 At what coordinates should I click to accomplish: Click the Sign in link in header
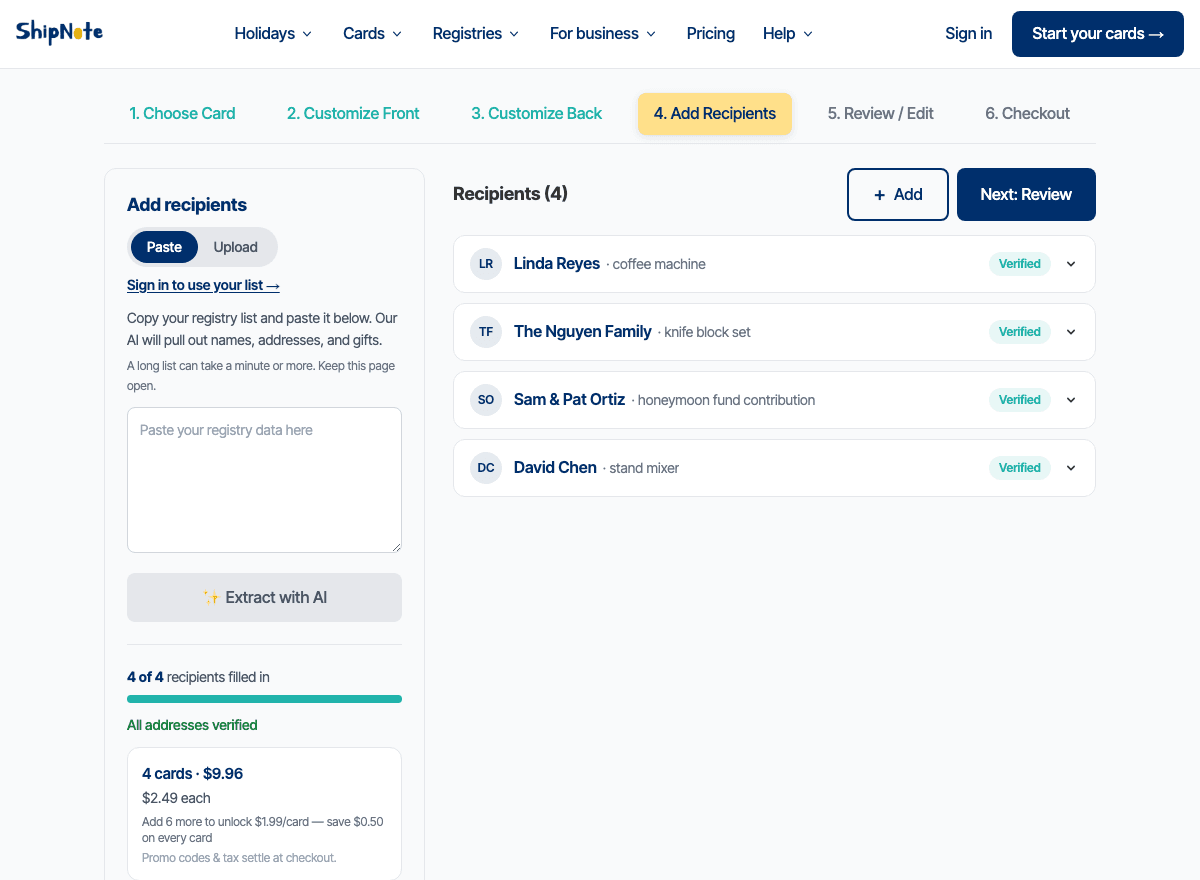coord(969,33)
